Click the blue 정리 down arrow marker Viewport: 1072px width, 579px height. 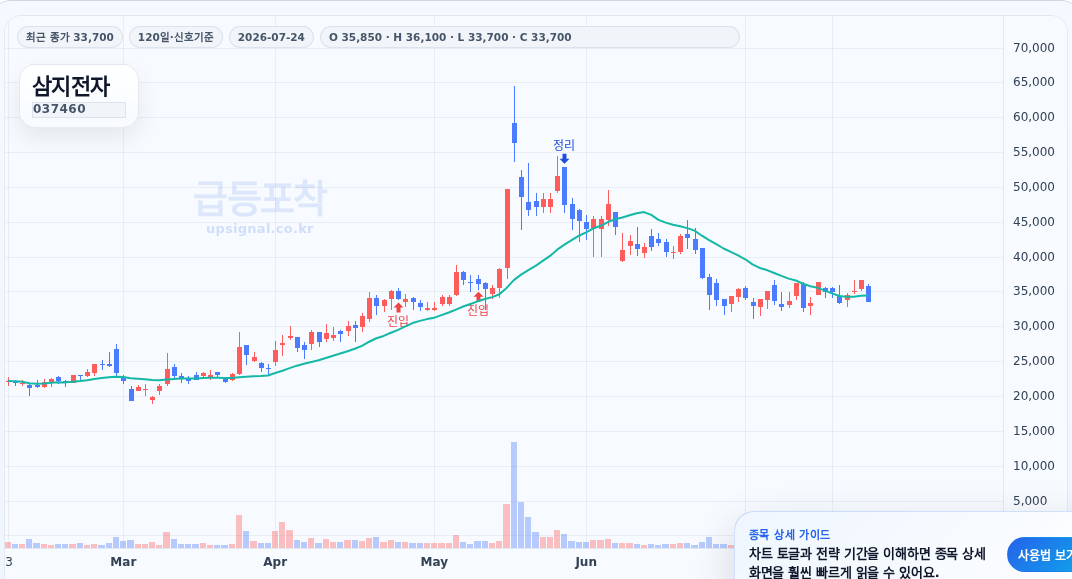click(x=564, y=159)
